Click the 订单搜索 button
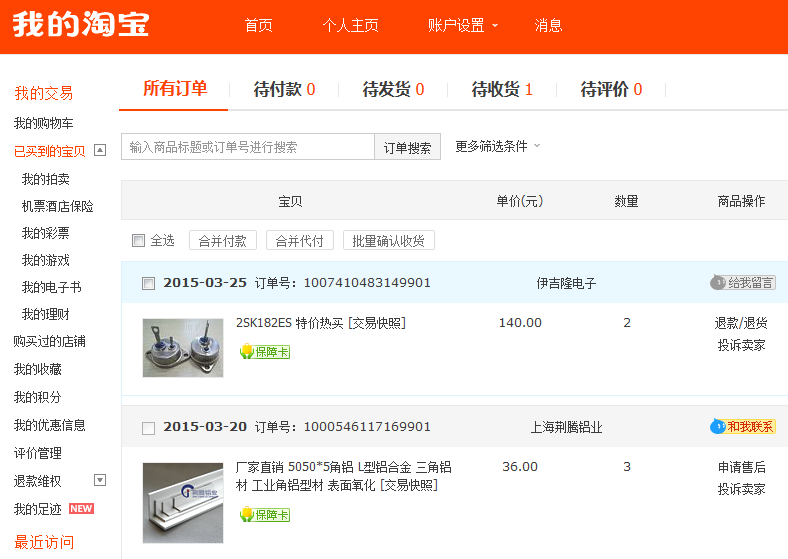 [408, 147]
